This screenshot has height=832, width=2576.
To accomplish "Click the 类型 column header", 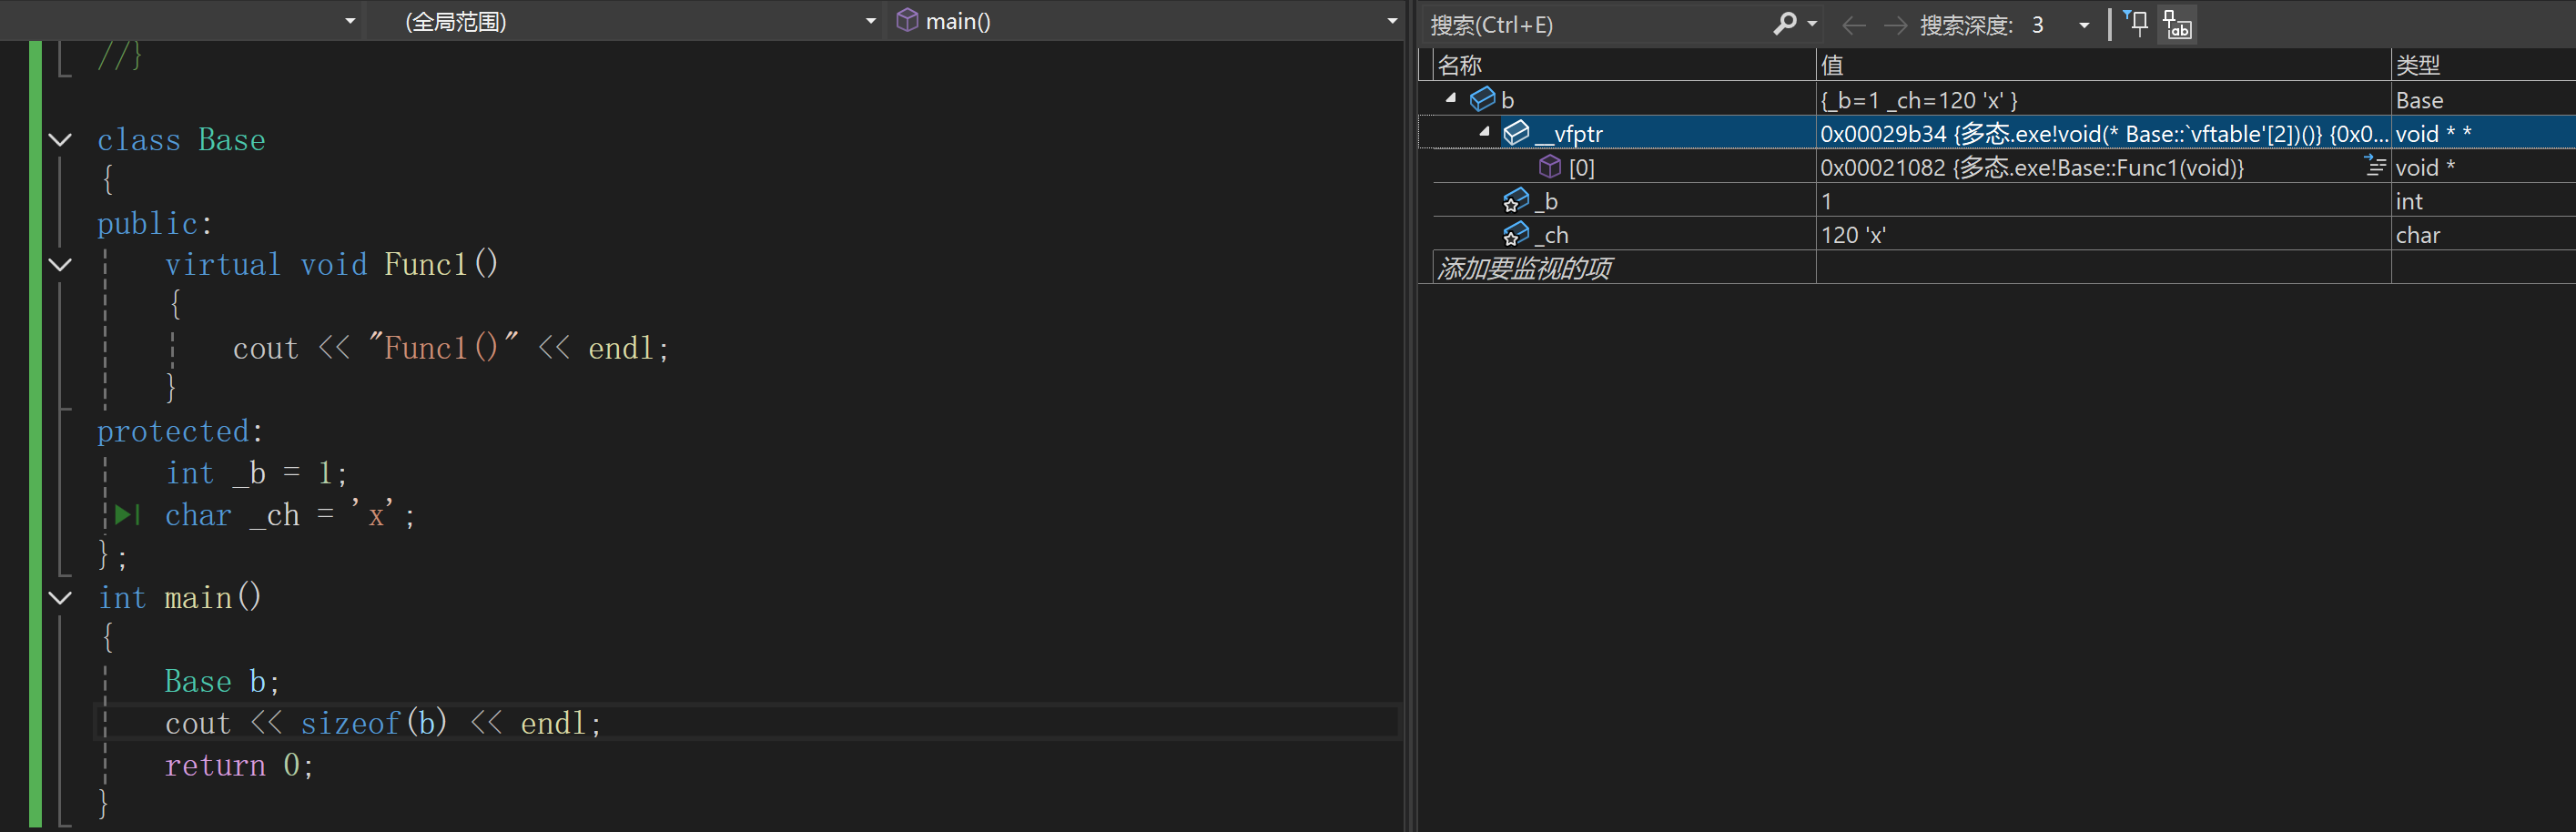I will coord(2483,65).
